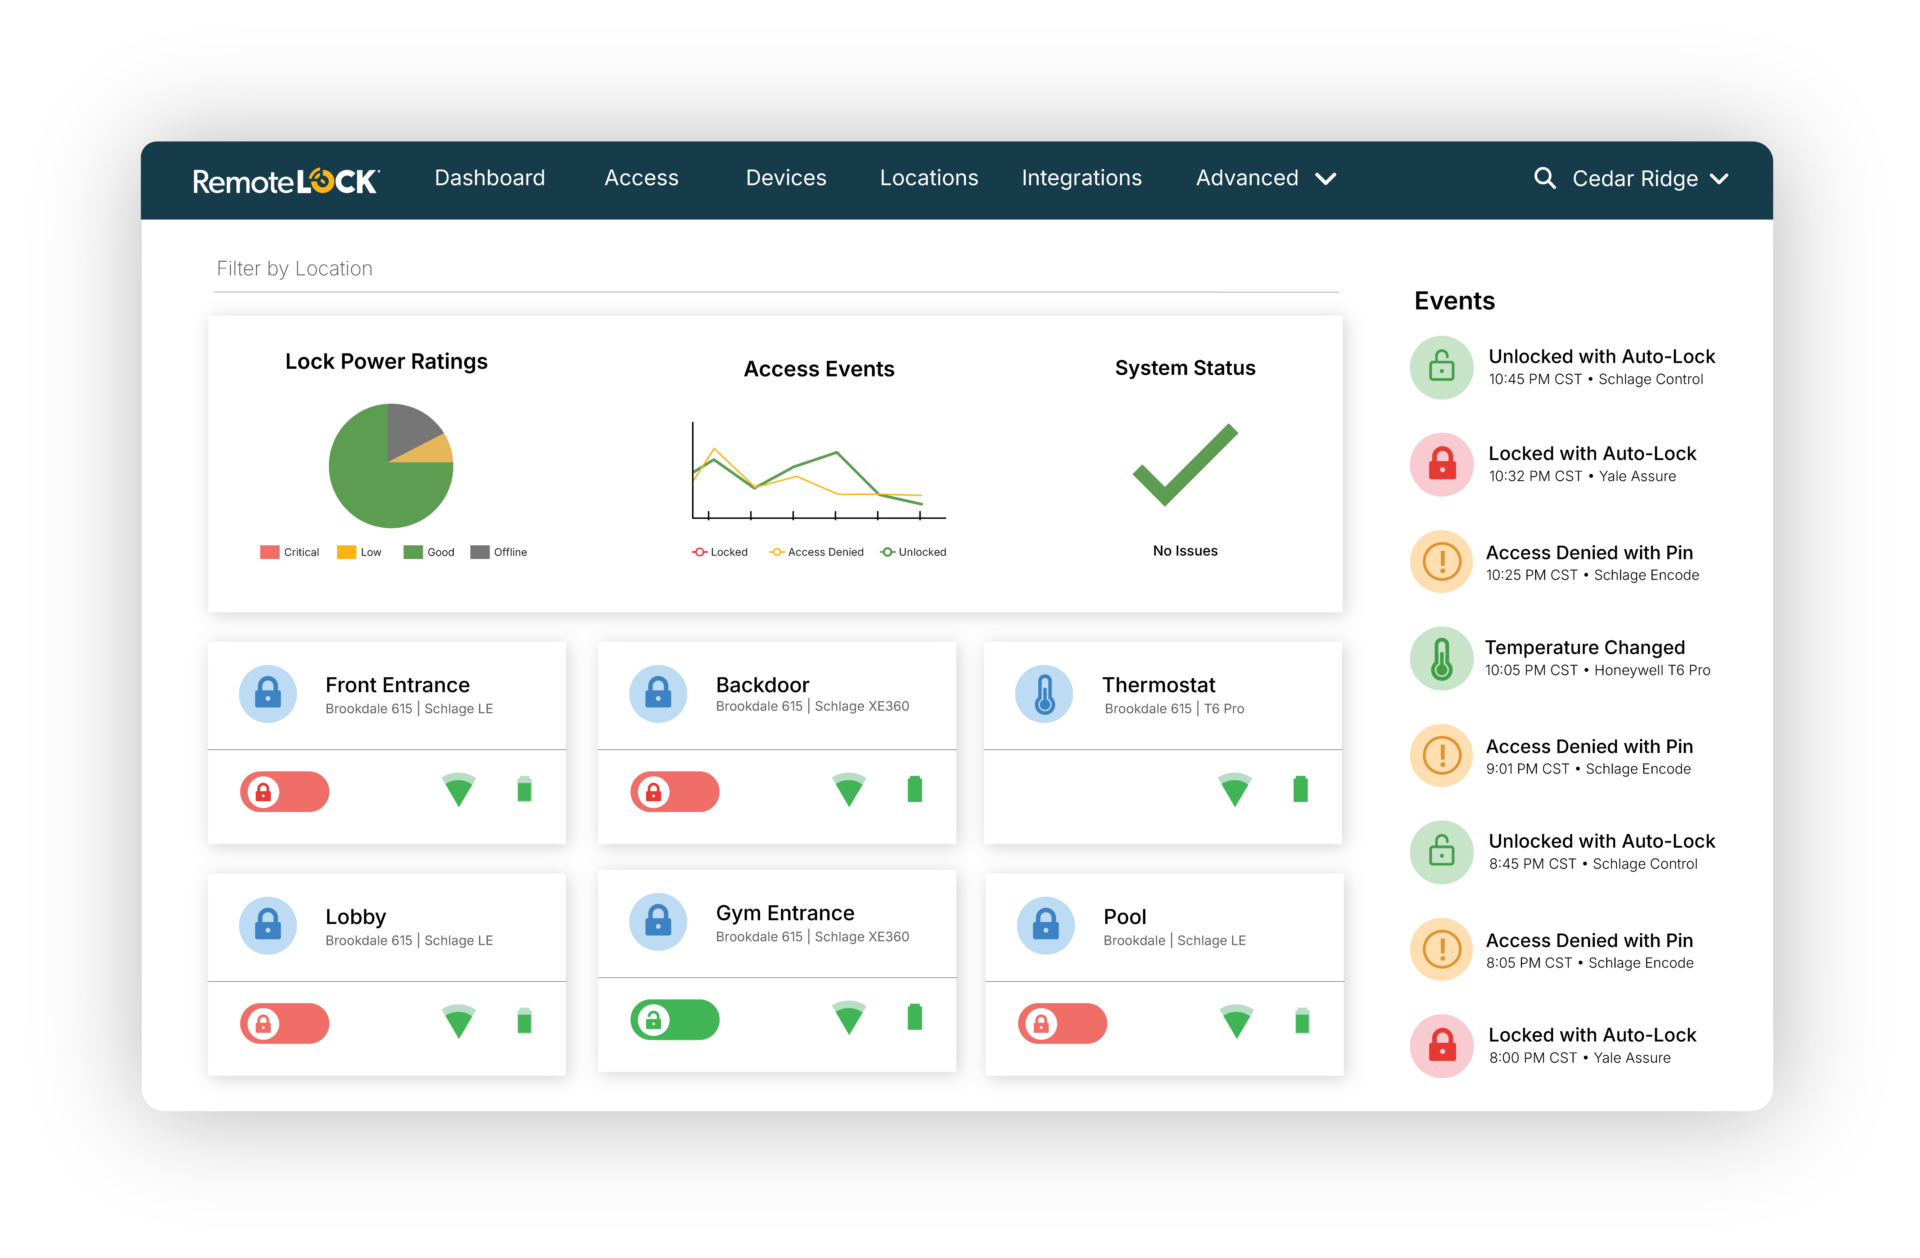This screenshot has width=1920, height=1258.
Task: Click the search magnifier icon
Action: [x=1544, y=178]
